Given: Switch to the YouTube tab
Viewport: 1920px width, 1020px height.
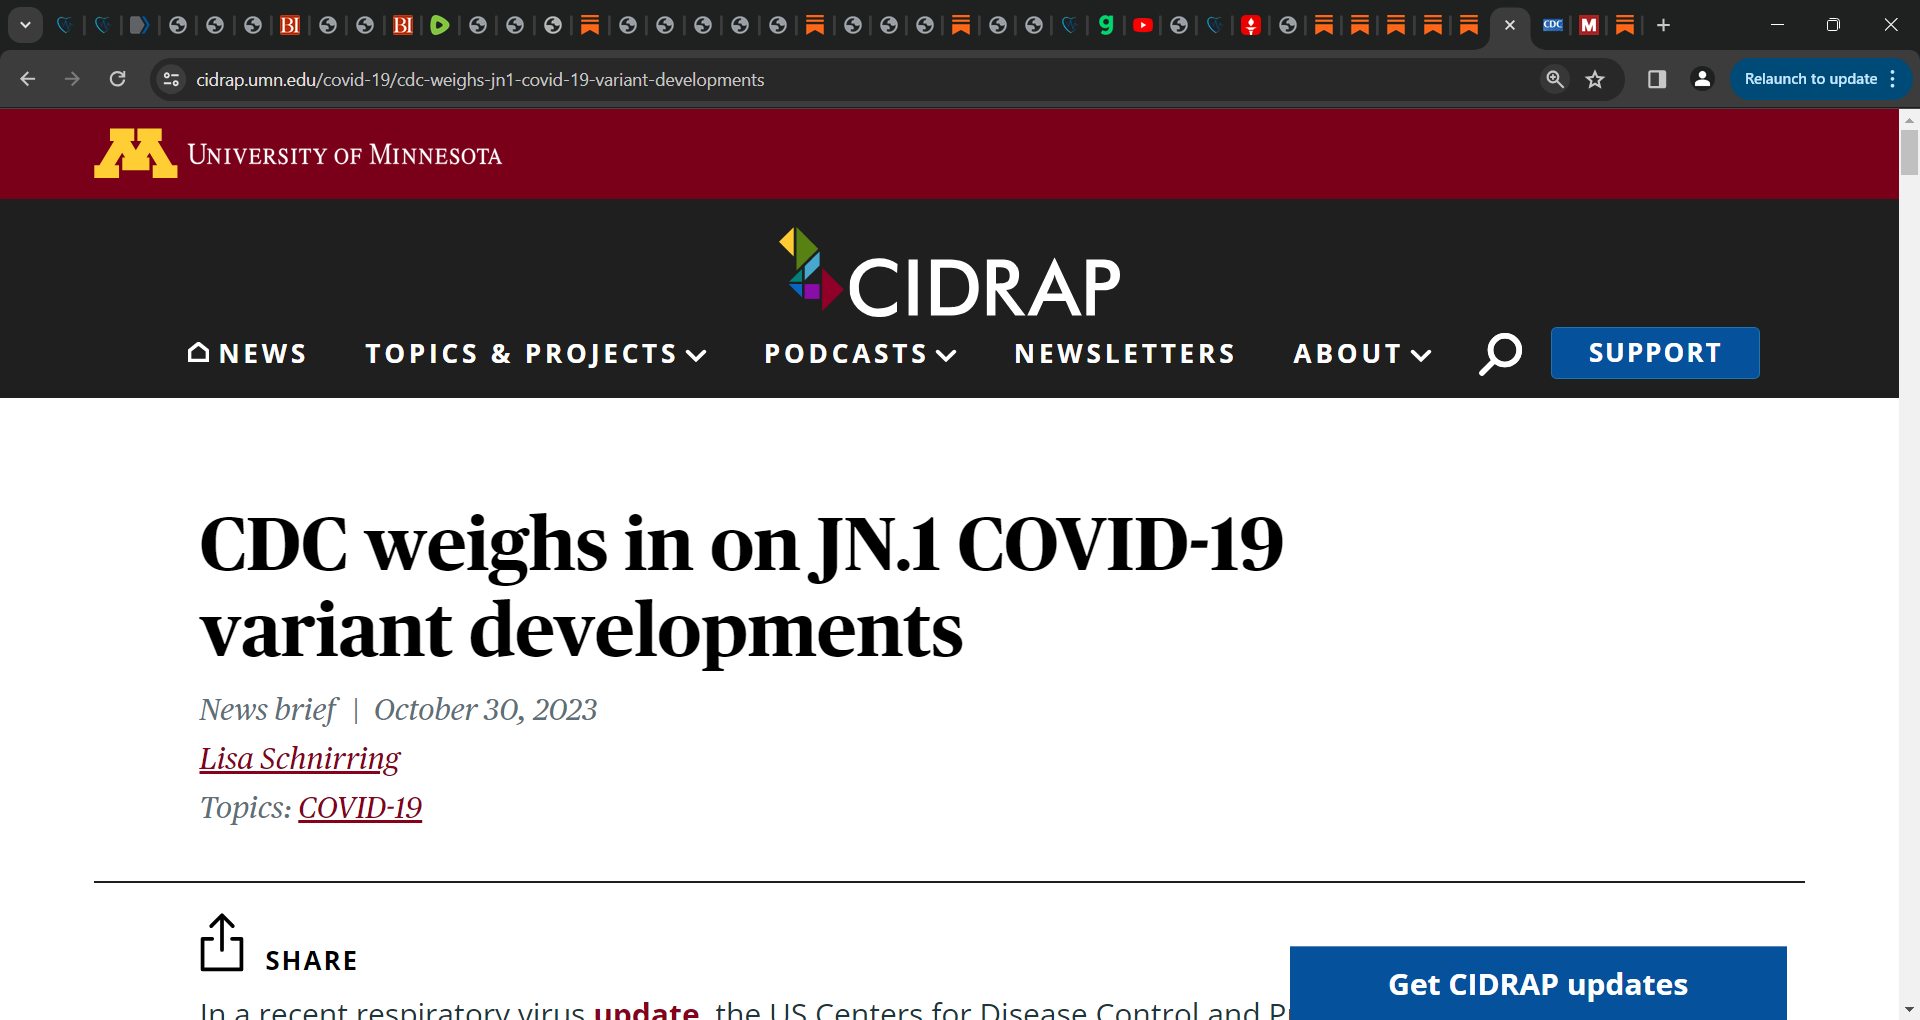Looking at the screenshot, I should click(x=1143, y=25).
